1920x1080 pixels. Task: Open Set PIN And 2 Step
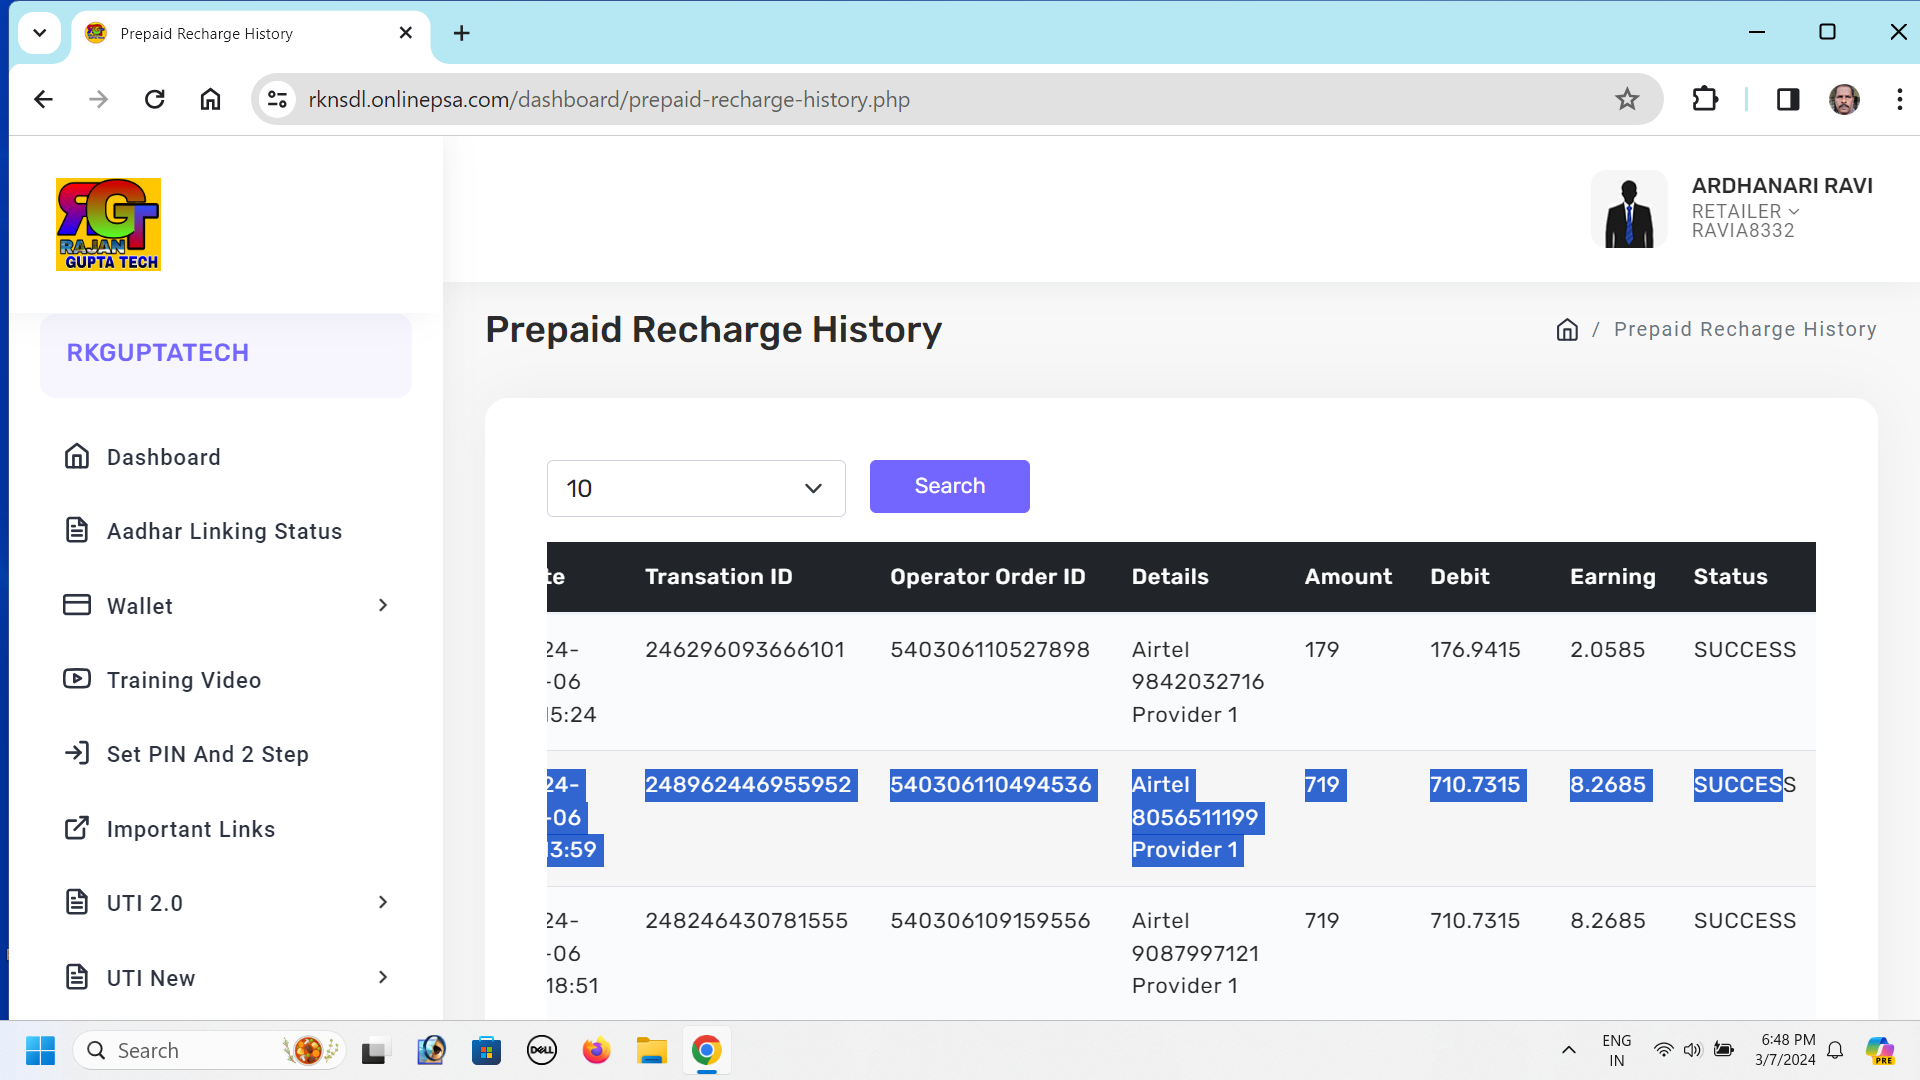pyautogui.click(x=207, y=754)
